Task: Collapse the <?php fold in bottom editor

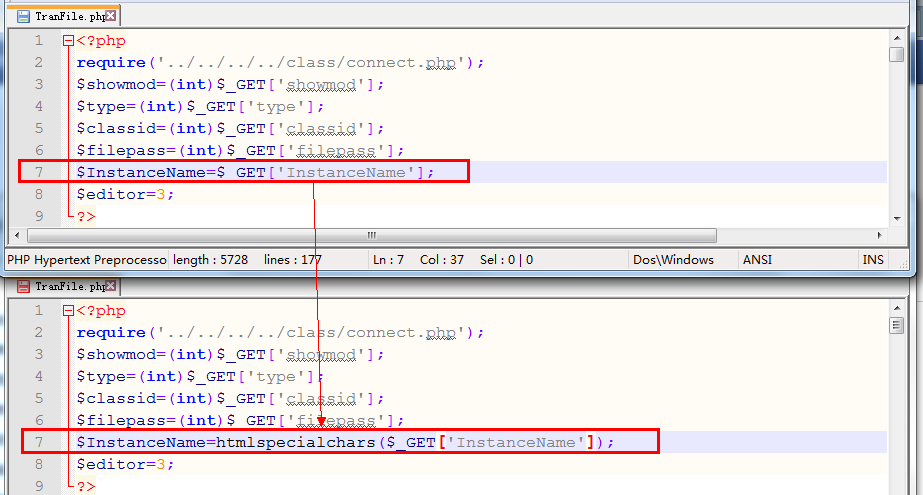Action: 68,311
